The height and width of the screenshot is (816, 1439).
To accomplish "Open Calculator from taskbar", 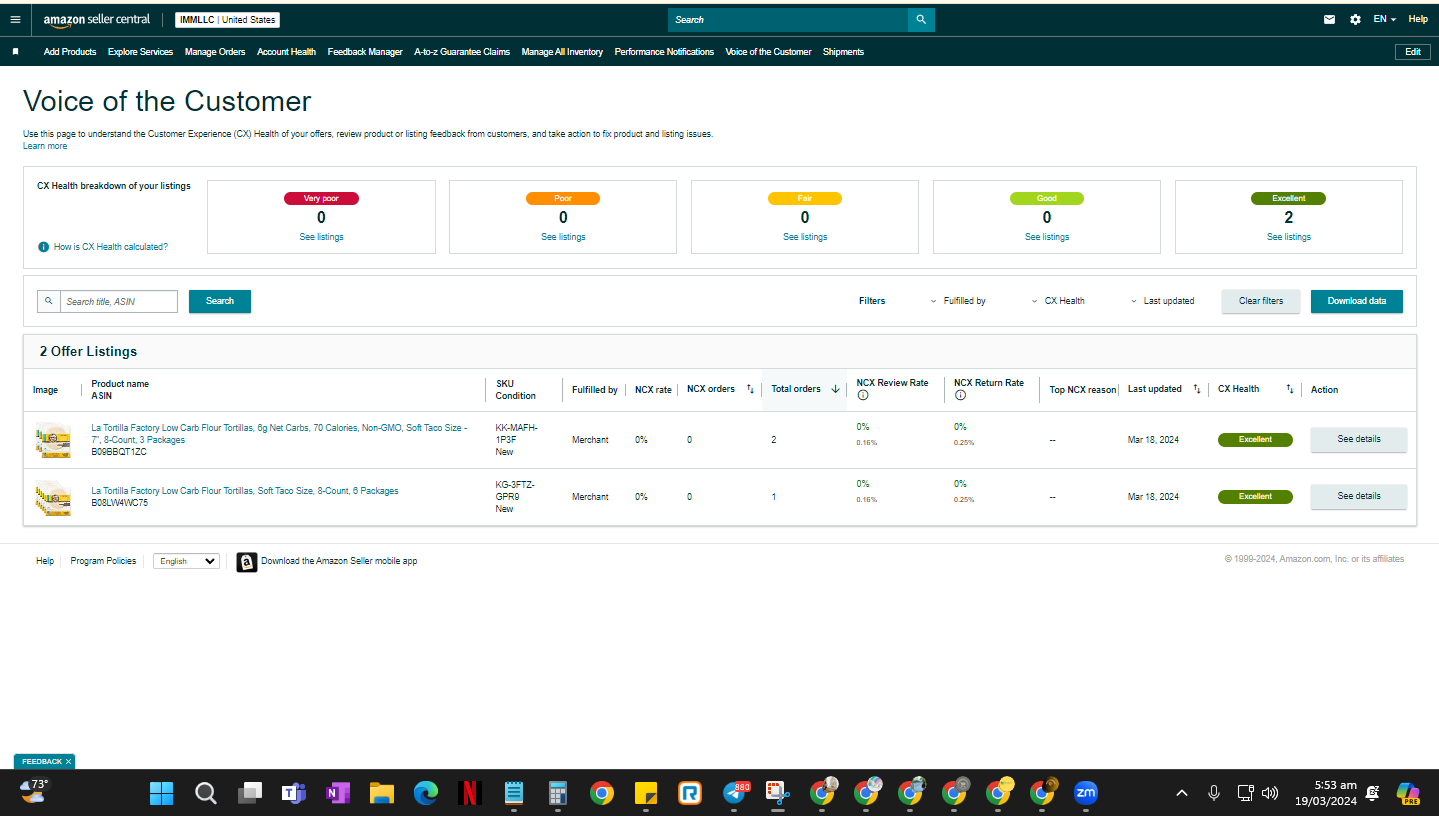I will pos(557,794).
